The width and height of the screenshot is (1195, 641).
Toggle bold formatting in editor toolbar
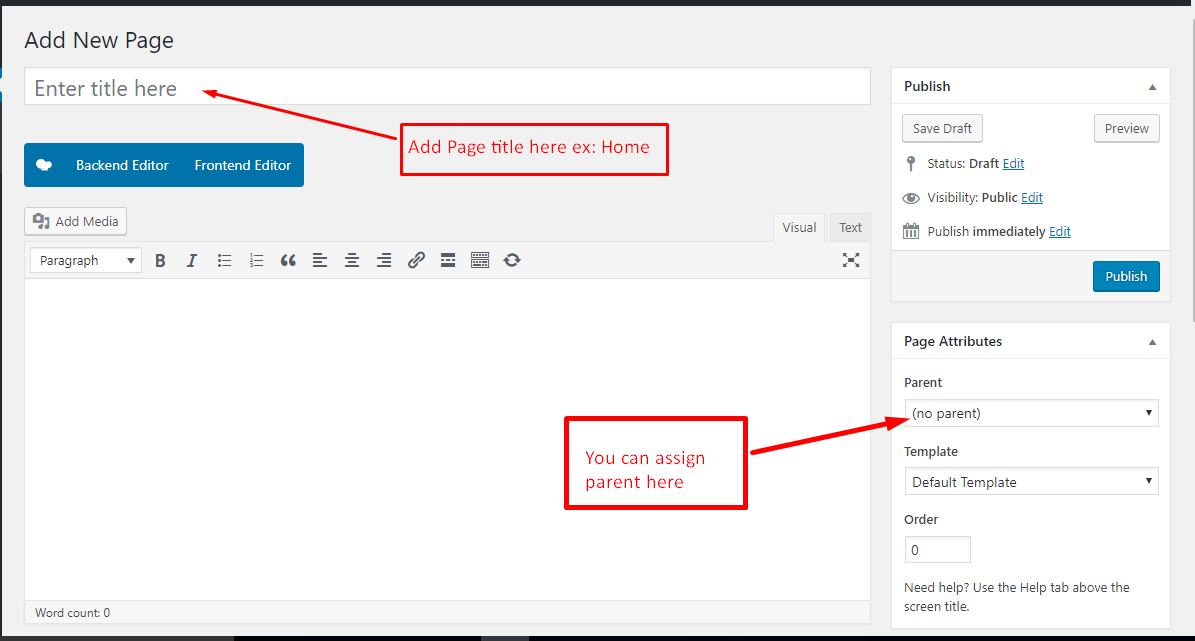[x=160, y=260]
